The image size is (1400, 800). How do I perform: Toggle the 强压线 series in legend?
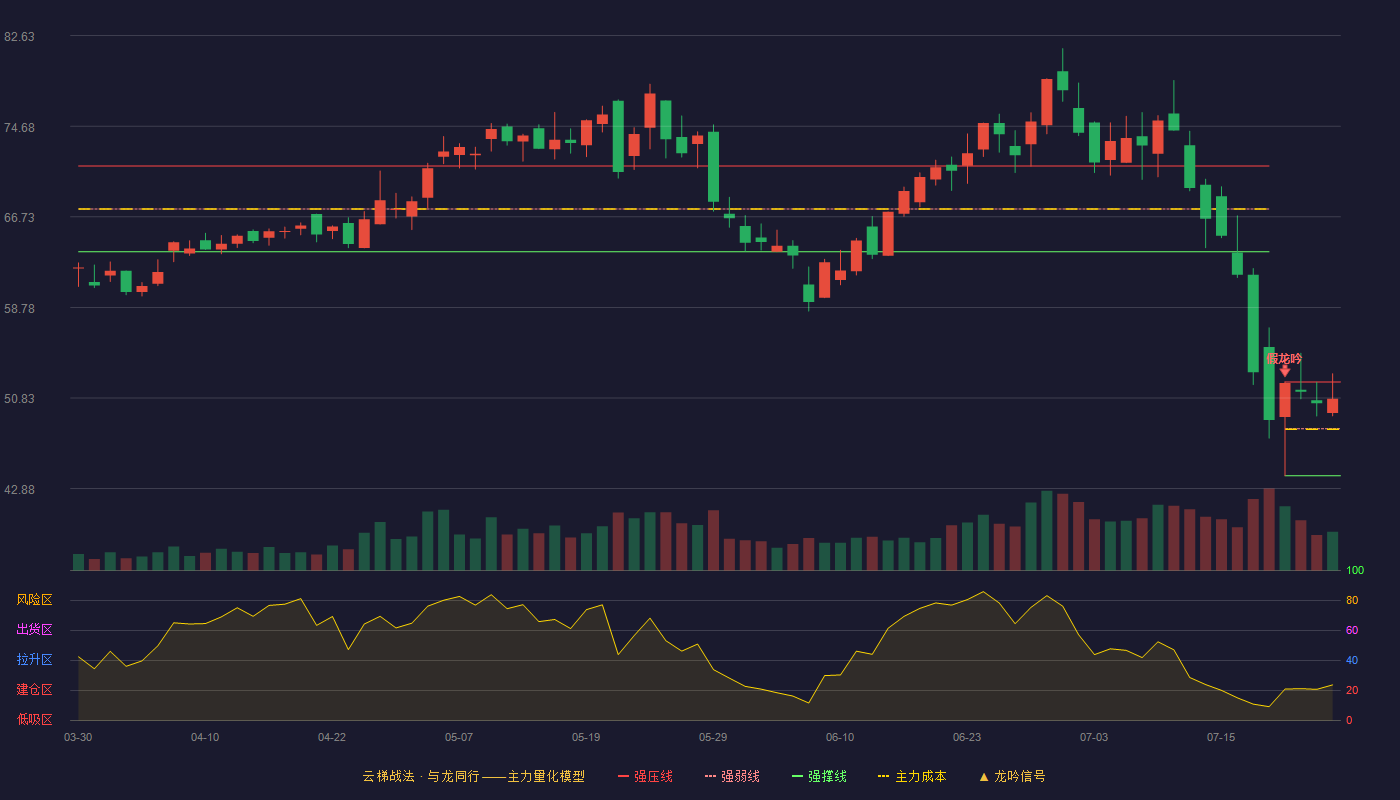[x=653, y=777]
